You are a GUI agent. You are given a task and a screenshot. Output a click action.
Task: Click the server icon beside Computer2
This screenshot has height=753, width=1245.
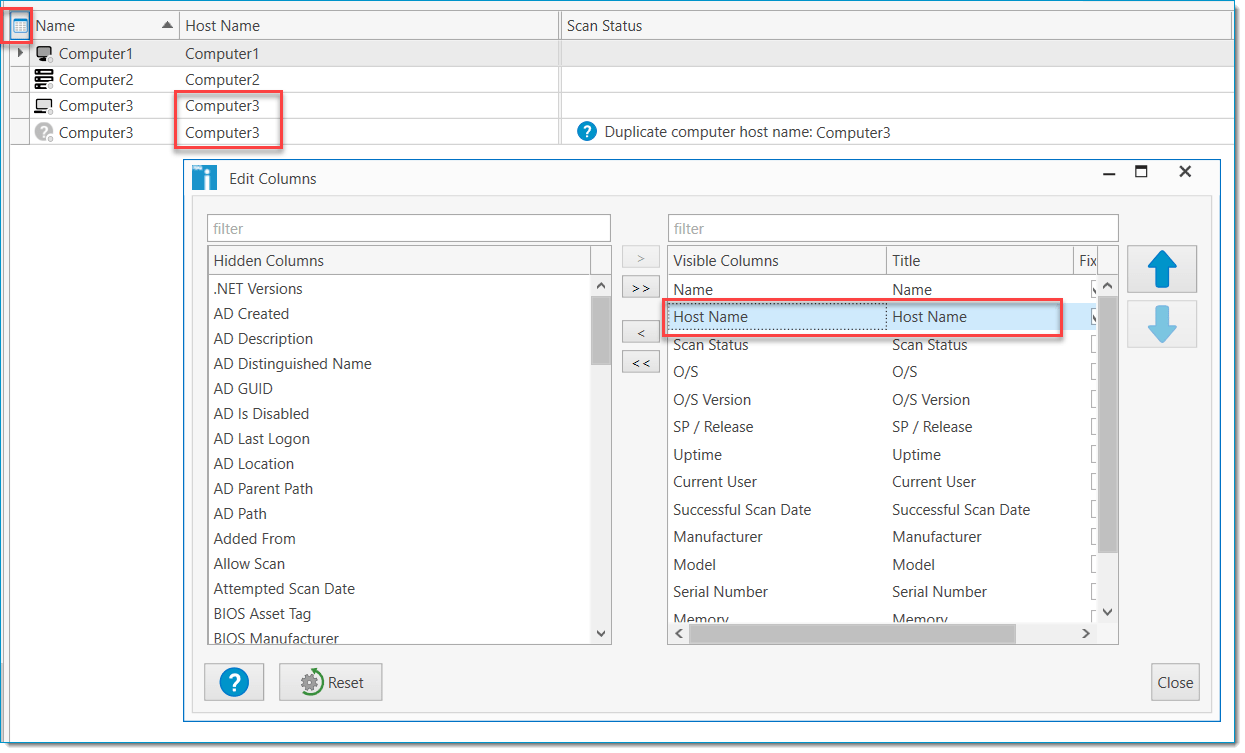coord(43,79)
